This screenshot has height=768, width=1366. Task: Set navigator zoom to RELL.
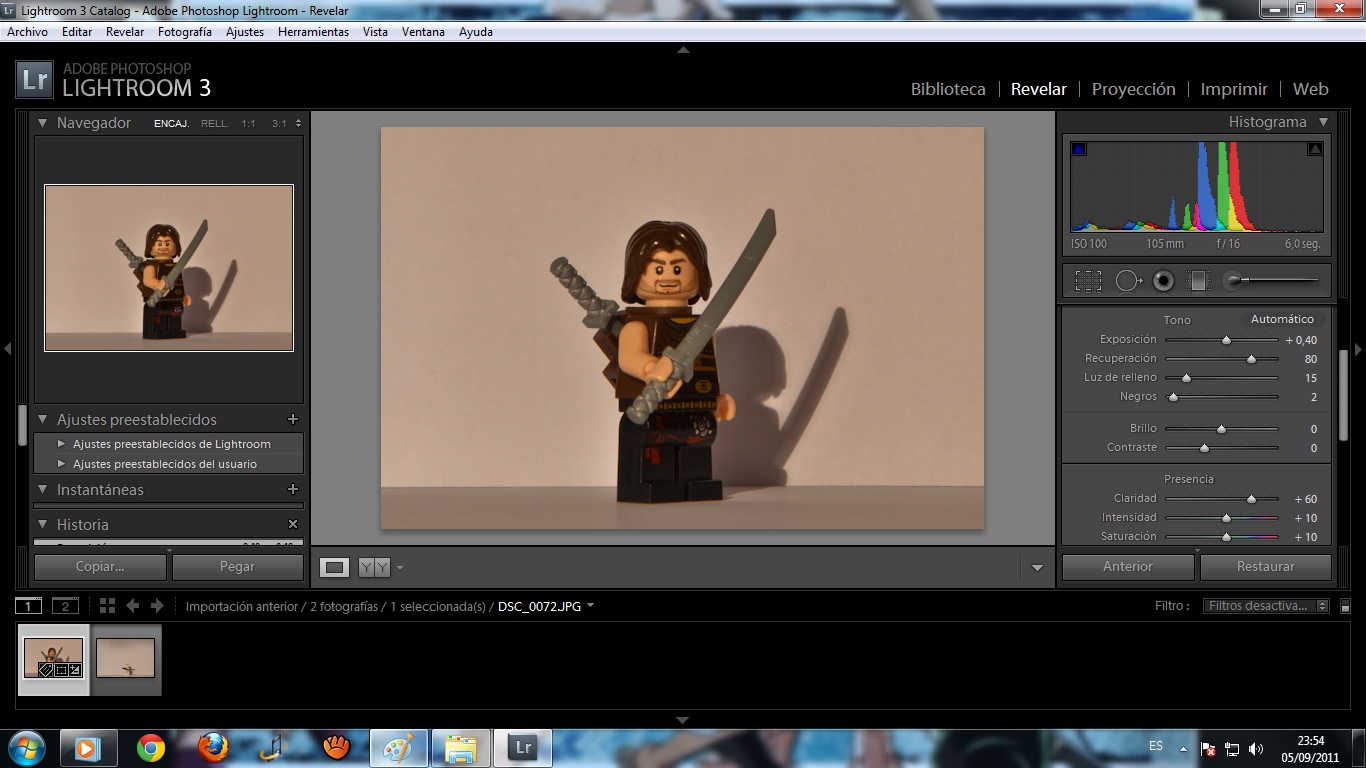[x=214, y=124]
